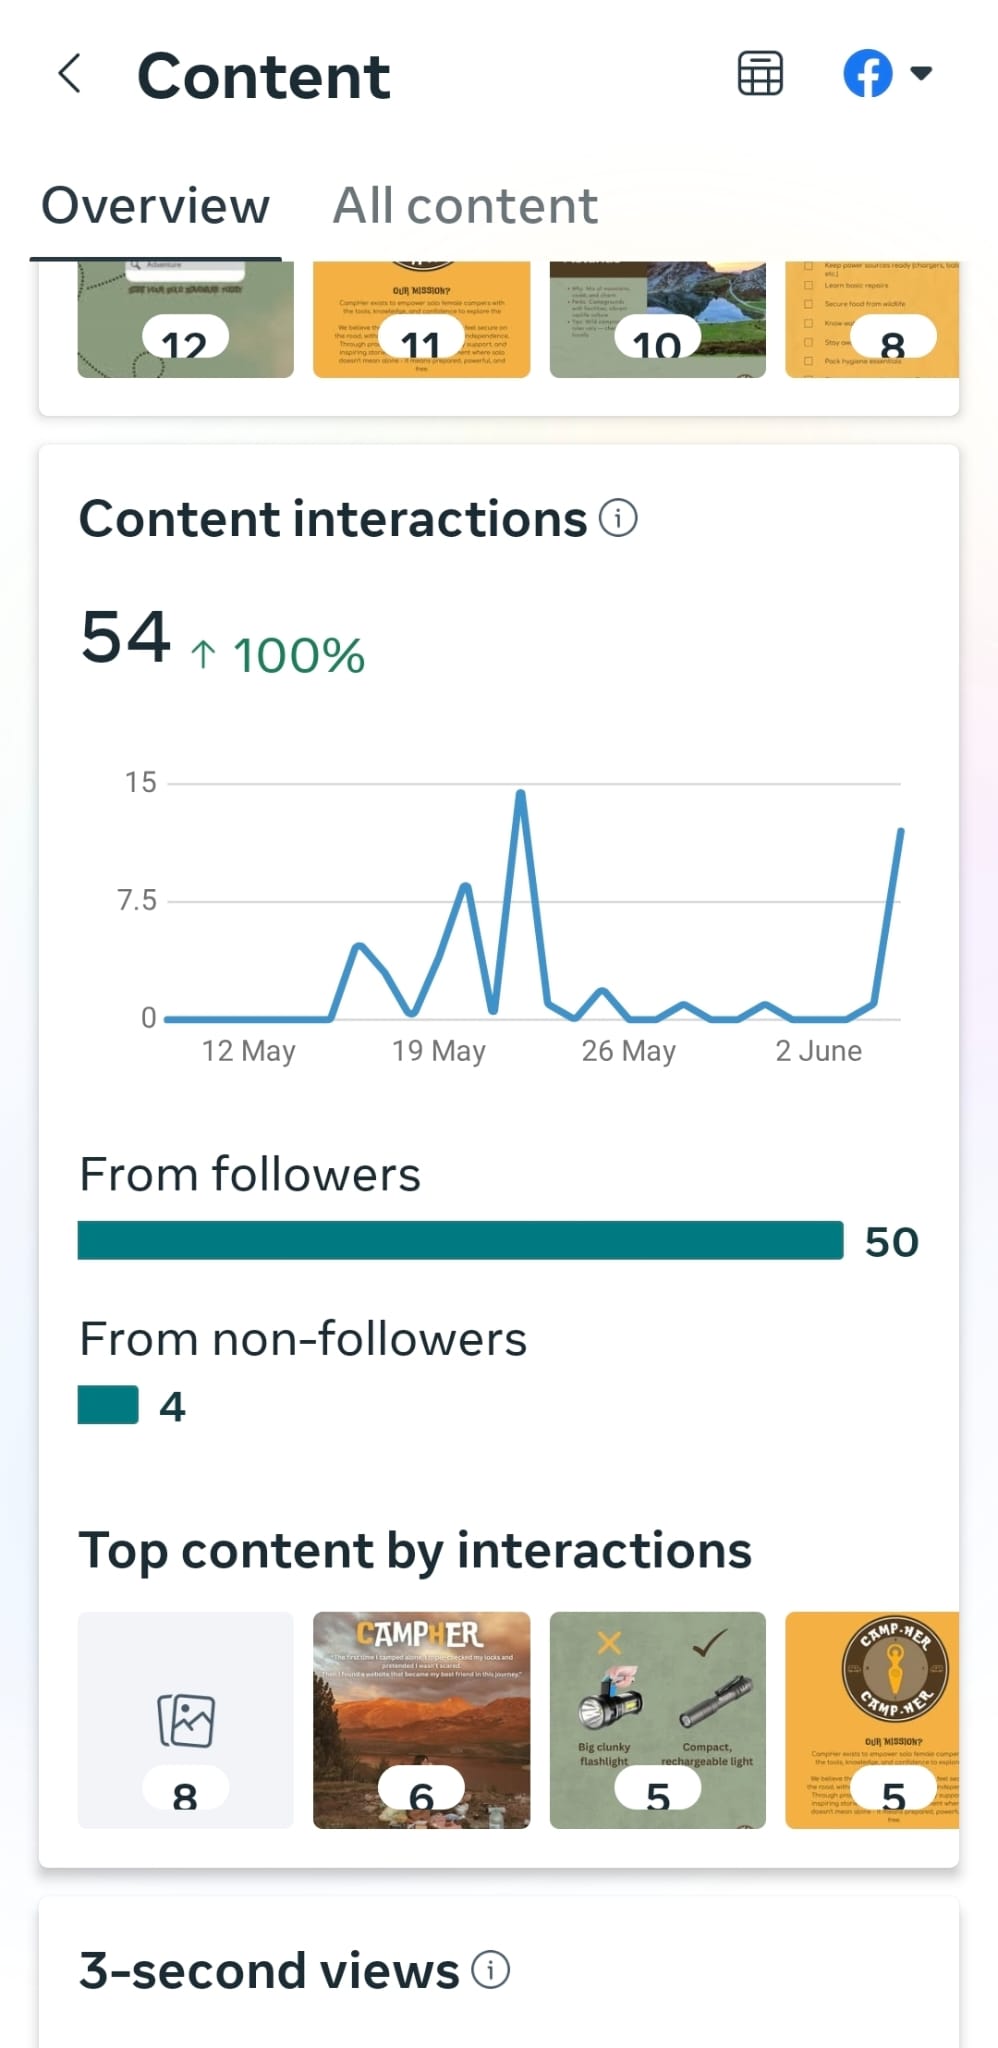Open the CampHer sunset post thumbnail
998x2048 pixels.
tap(421, 1720)
